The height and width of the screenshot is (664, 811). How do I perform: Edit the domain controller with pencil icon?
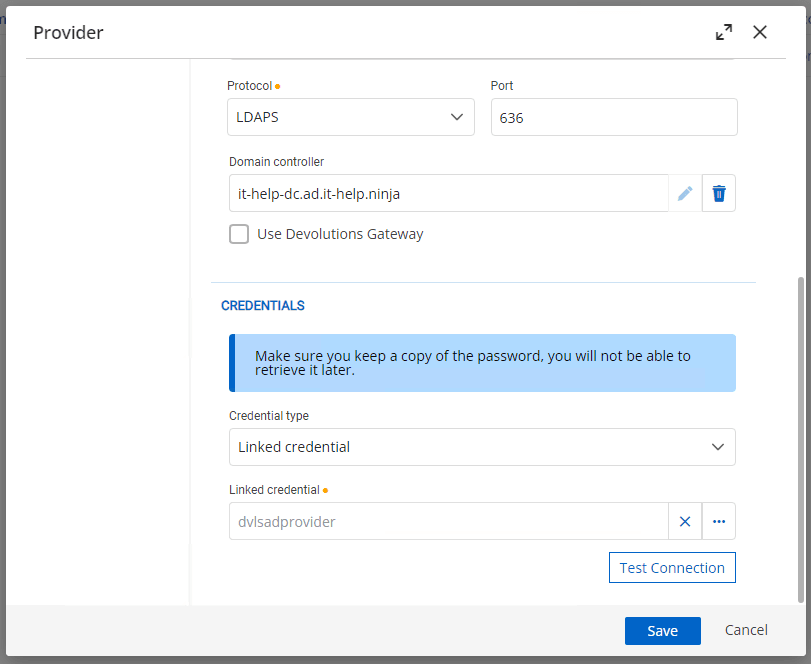click(685, 193)
